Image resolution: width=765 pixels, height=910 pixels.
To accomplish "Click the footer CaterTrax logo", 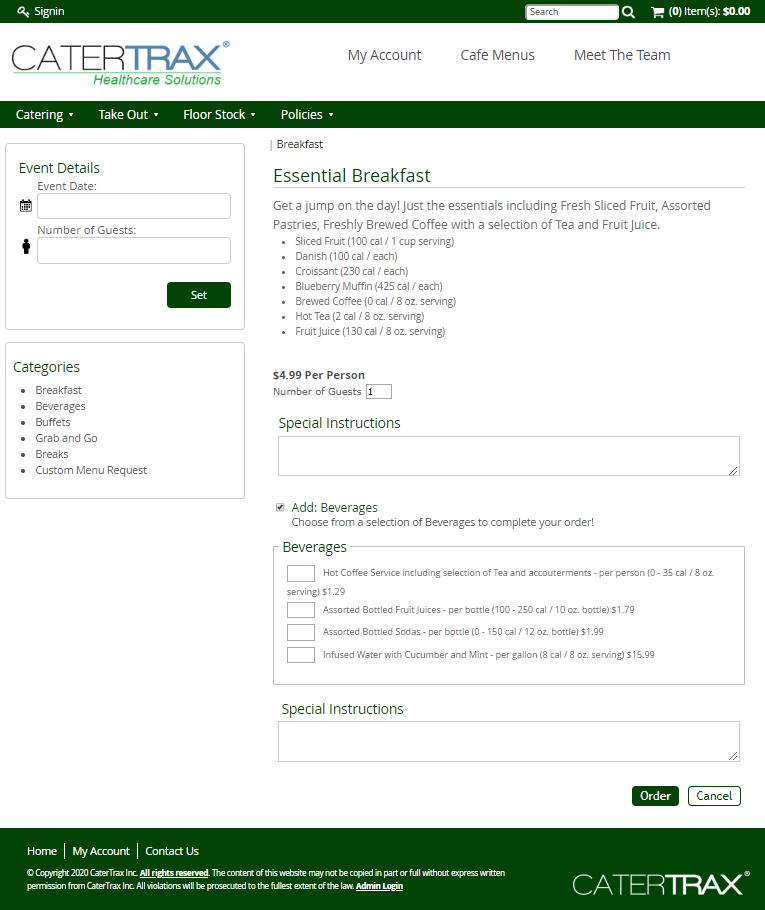I will tap(661, 884).
